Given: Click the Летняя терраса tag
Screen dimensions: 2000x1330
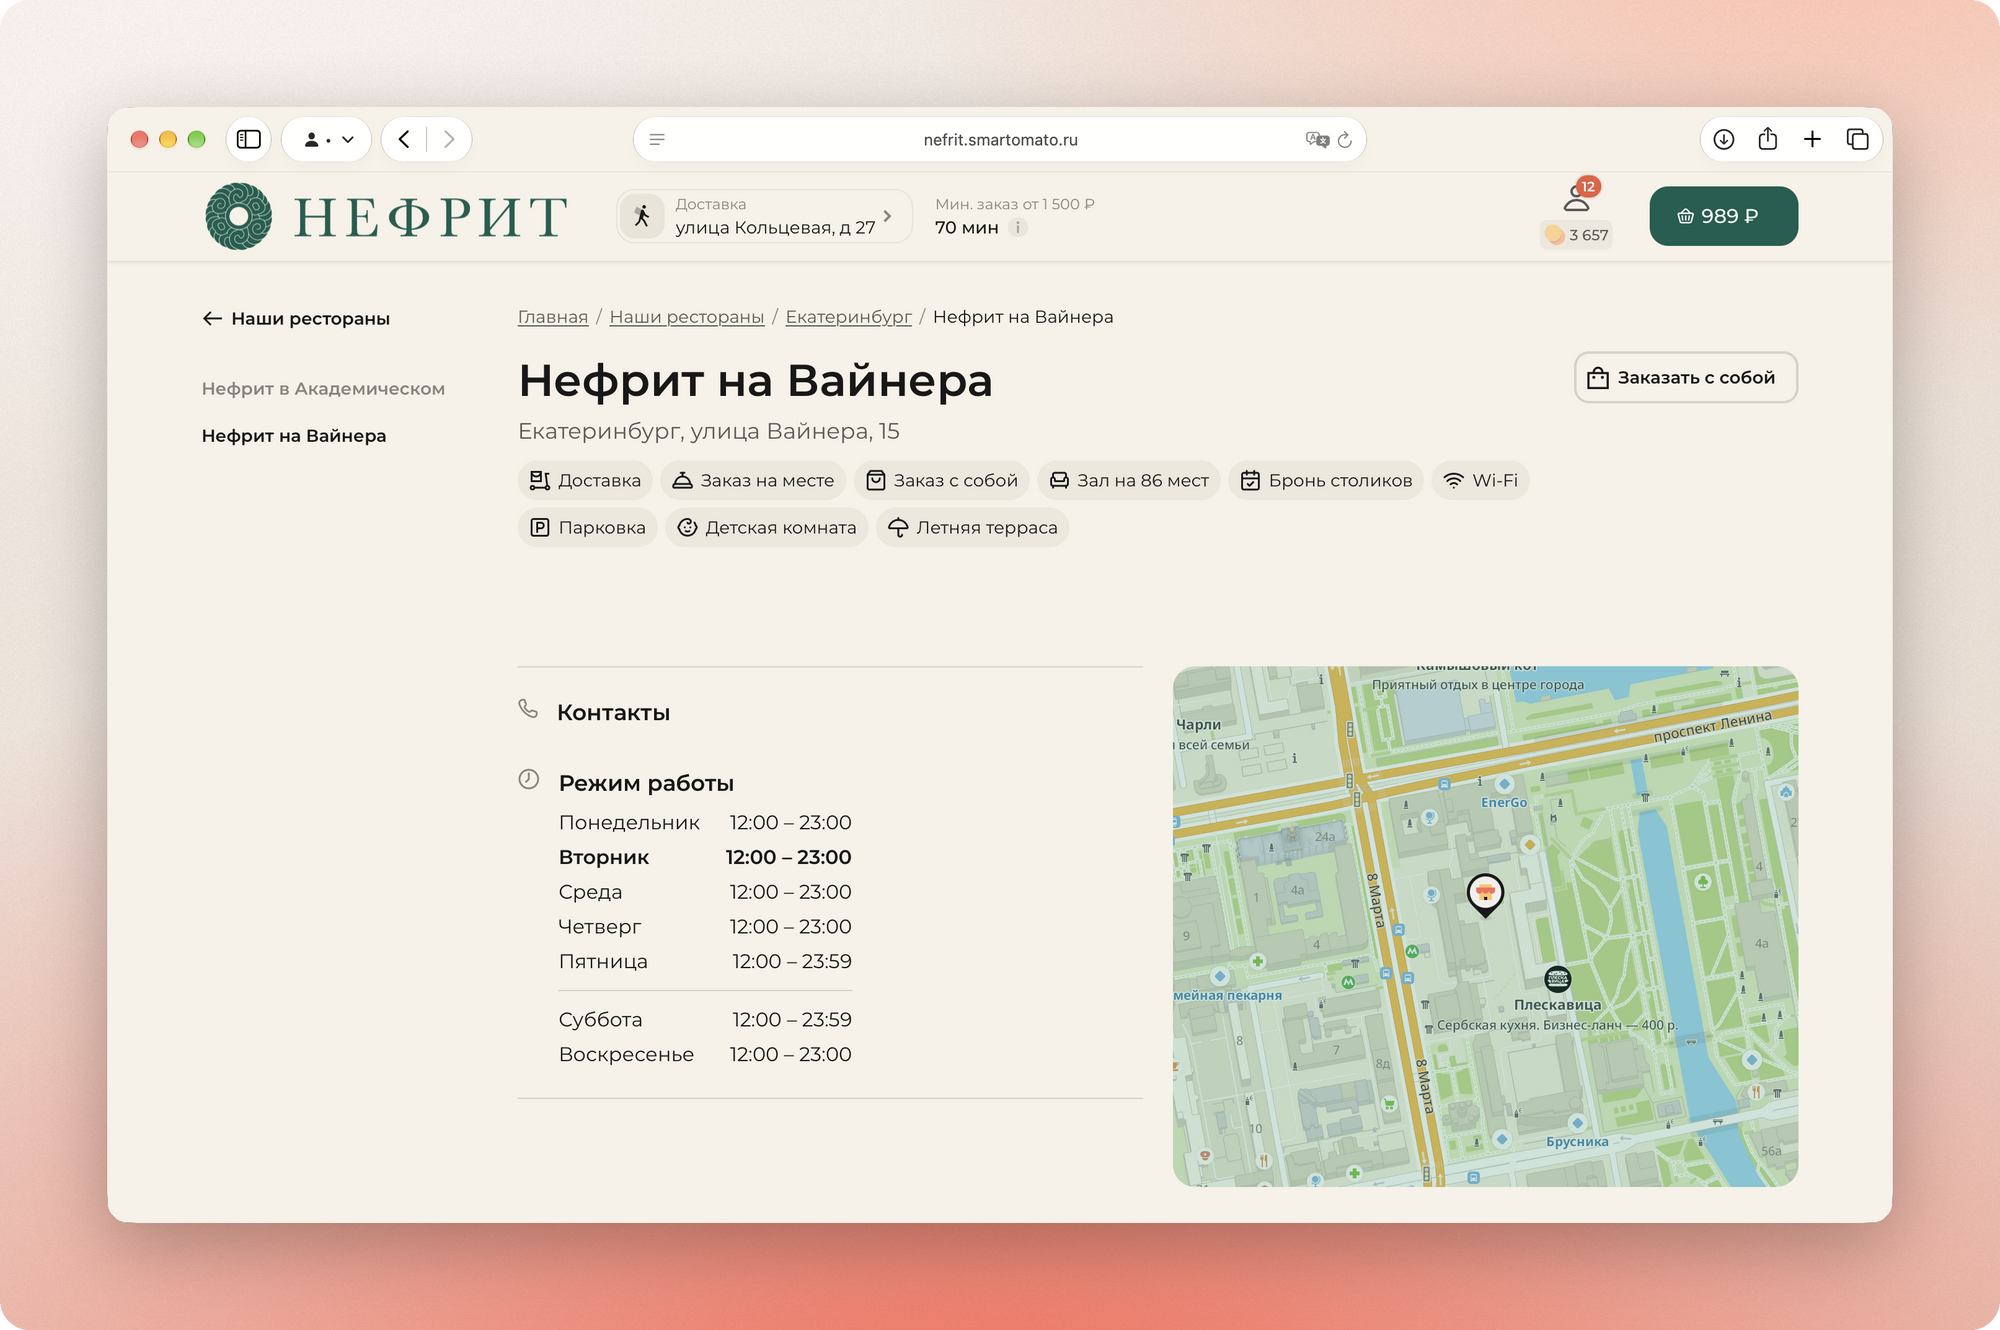Looking at the screenshot, I should coord(972,527).
